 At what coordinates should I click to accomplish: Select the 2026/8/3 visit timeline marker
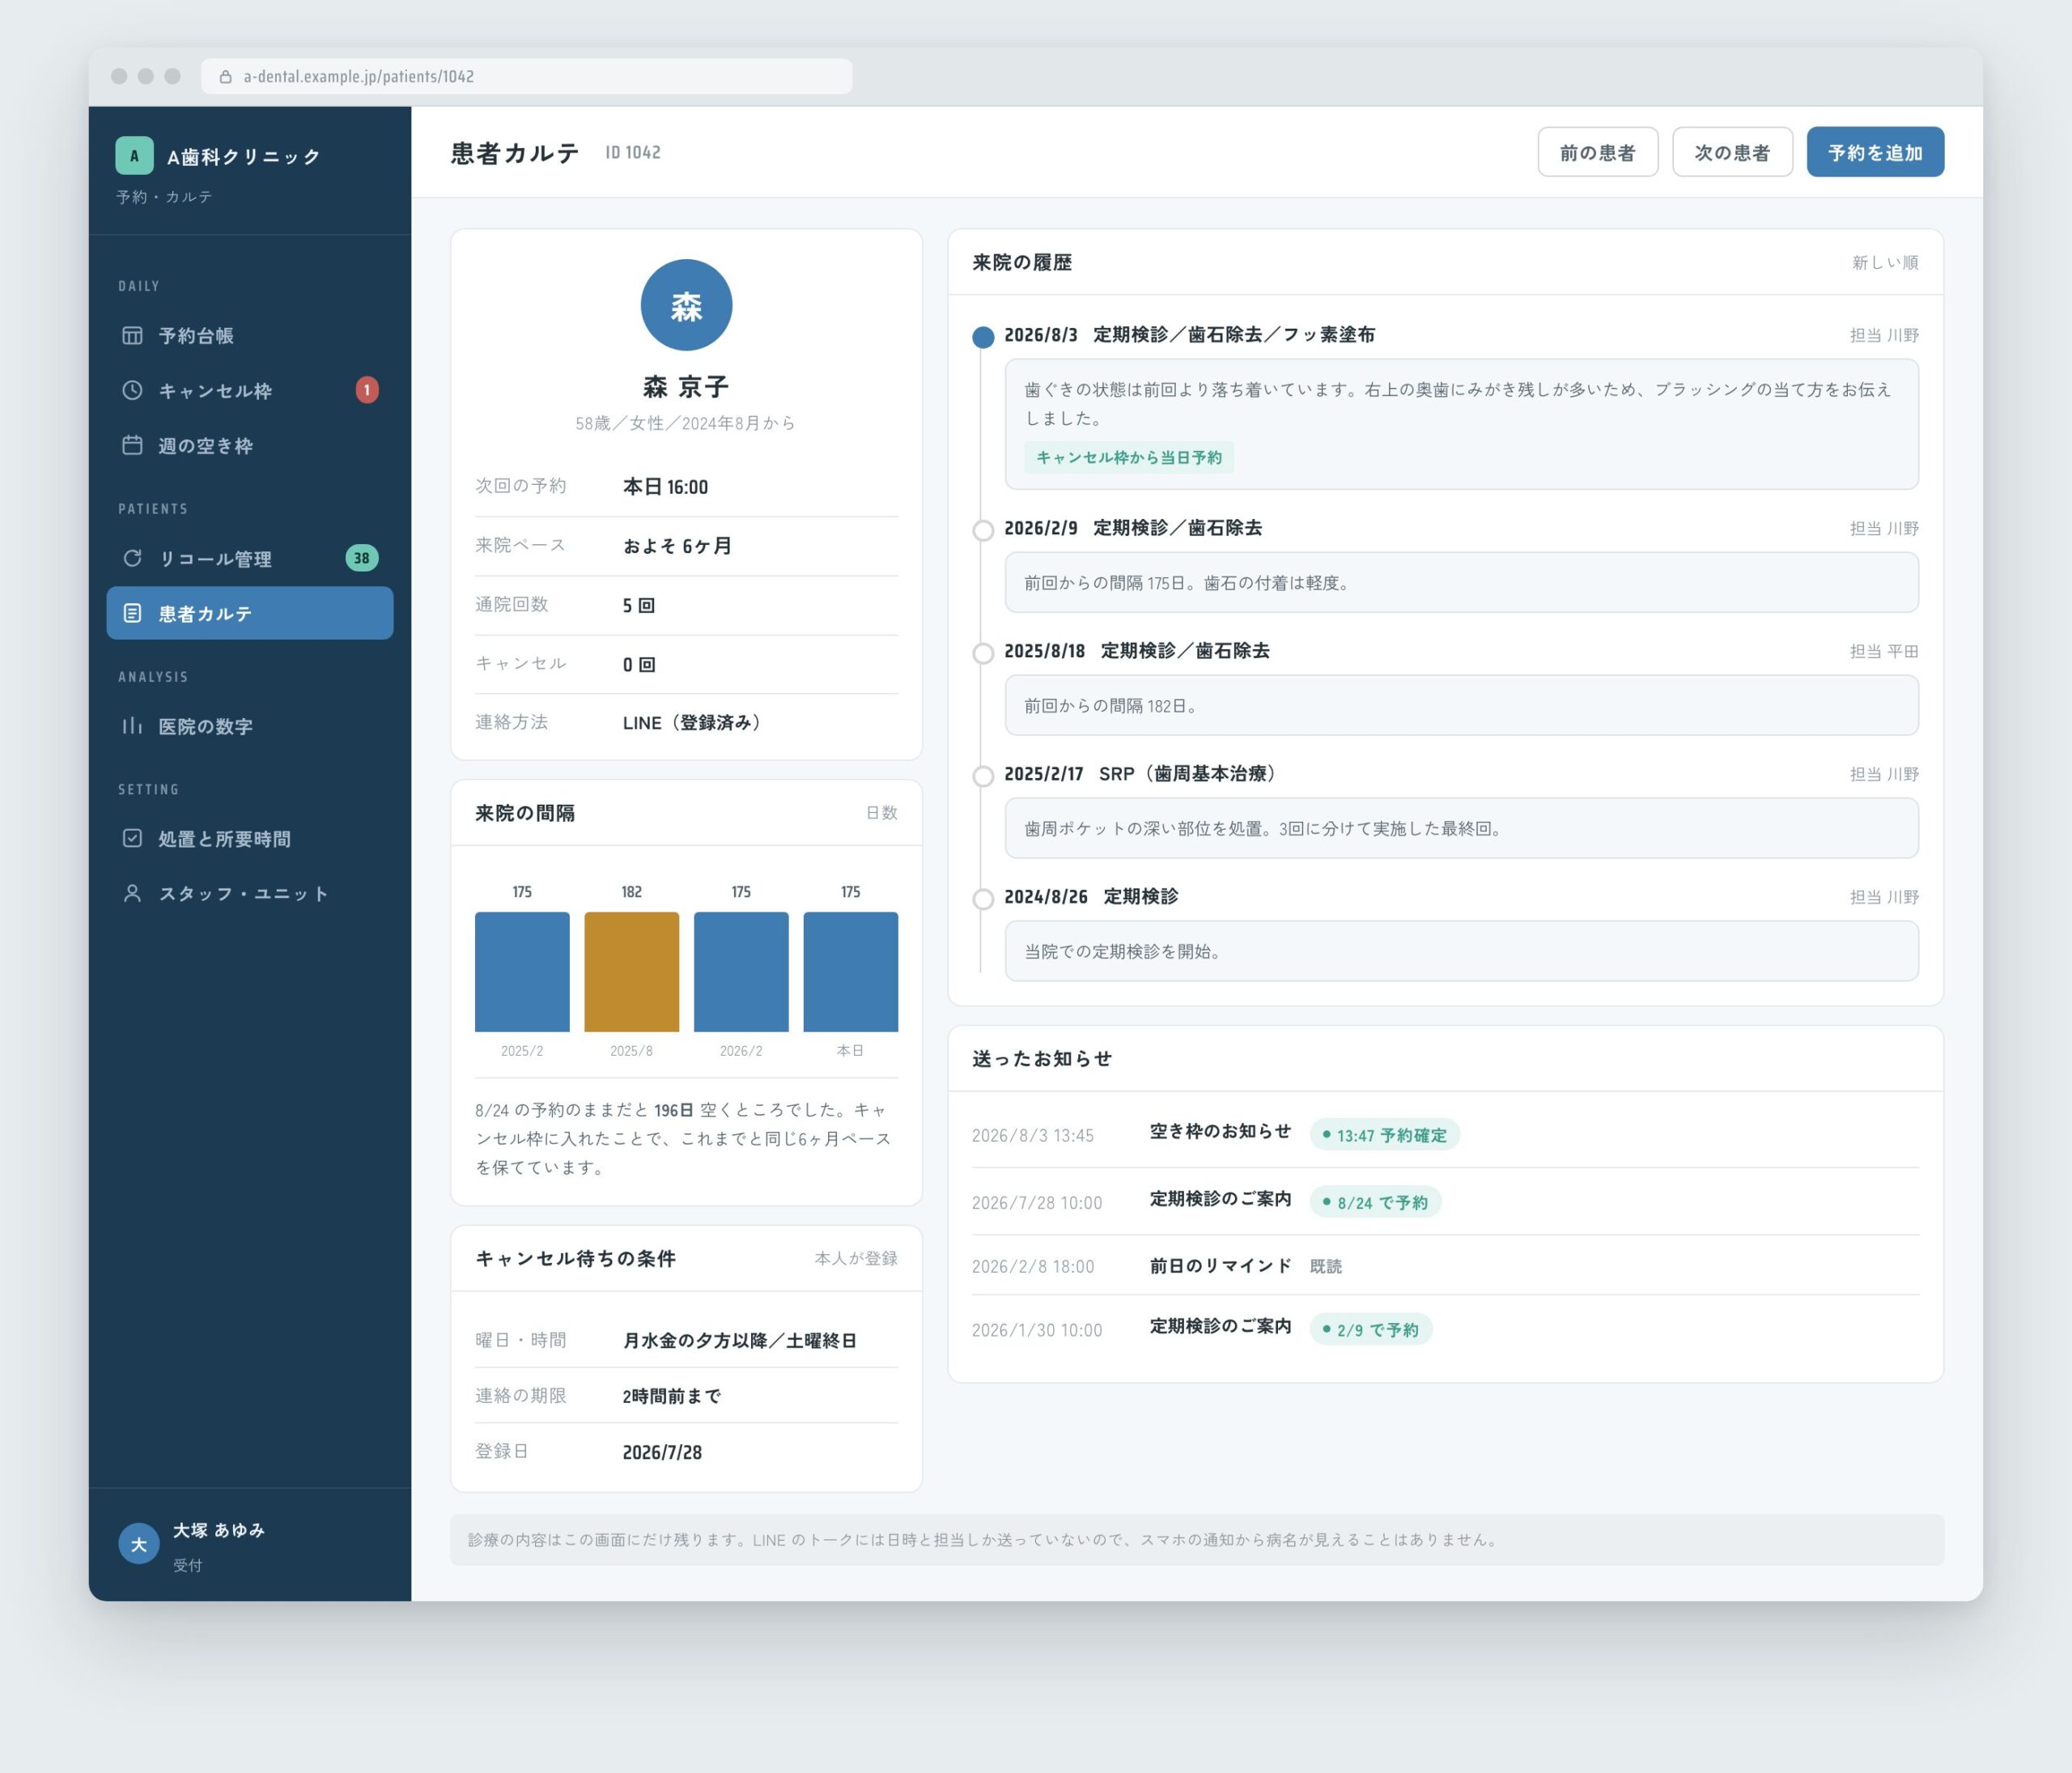coord(983,337)
